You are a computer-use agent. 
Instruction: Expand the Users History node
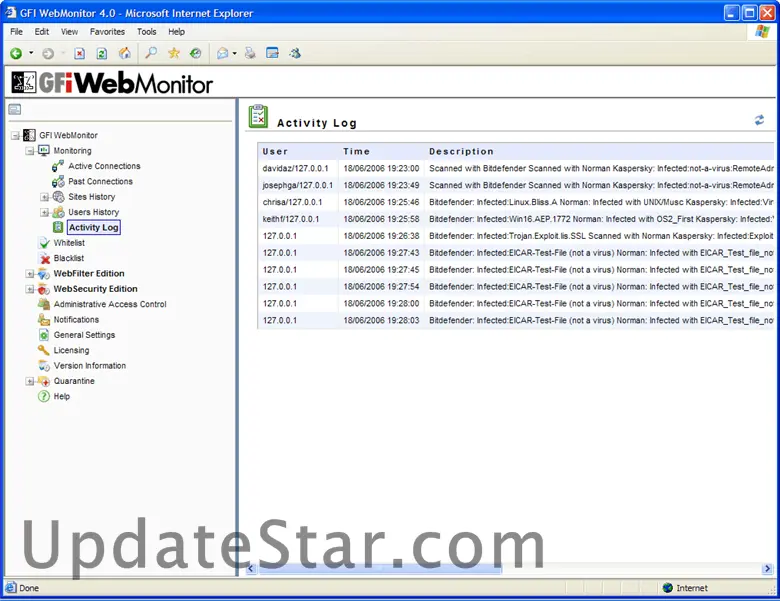click(x=44, y=212)
